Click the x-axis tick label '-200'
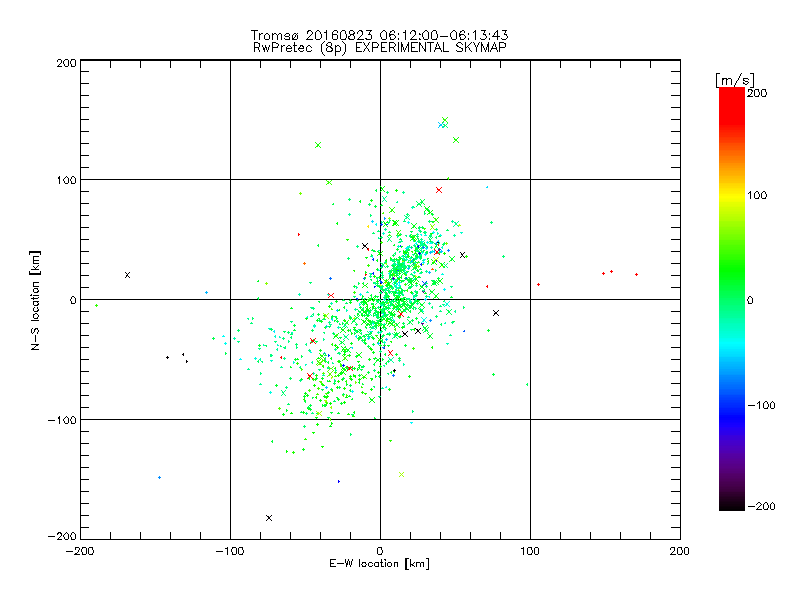The image size is (800, 600). tap(80, 551)
